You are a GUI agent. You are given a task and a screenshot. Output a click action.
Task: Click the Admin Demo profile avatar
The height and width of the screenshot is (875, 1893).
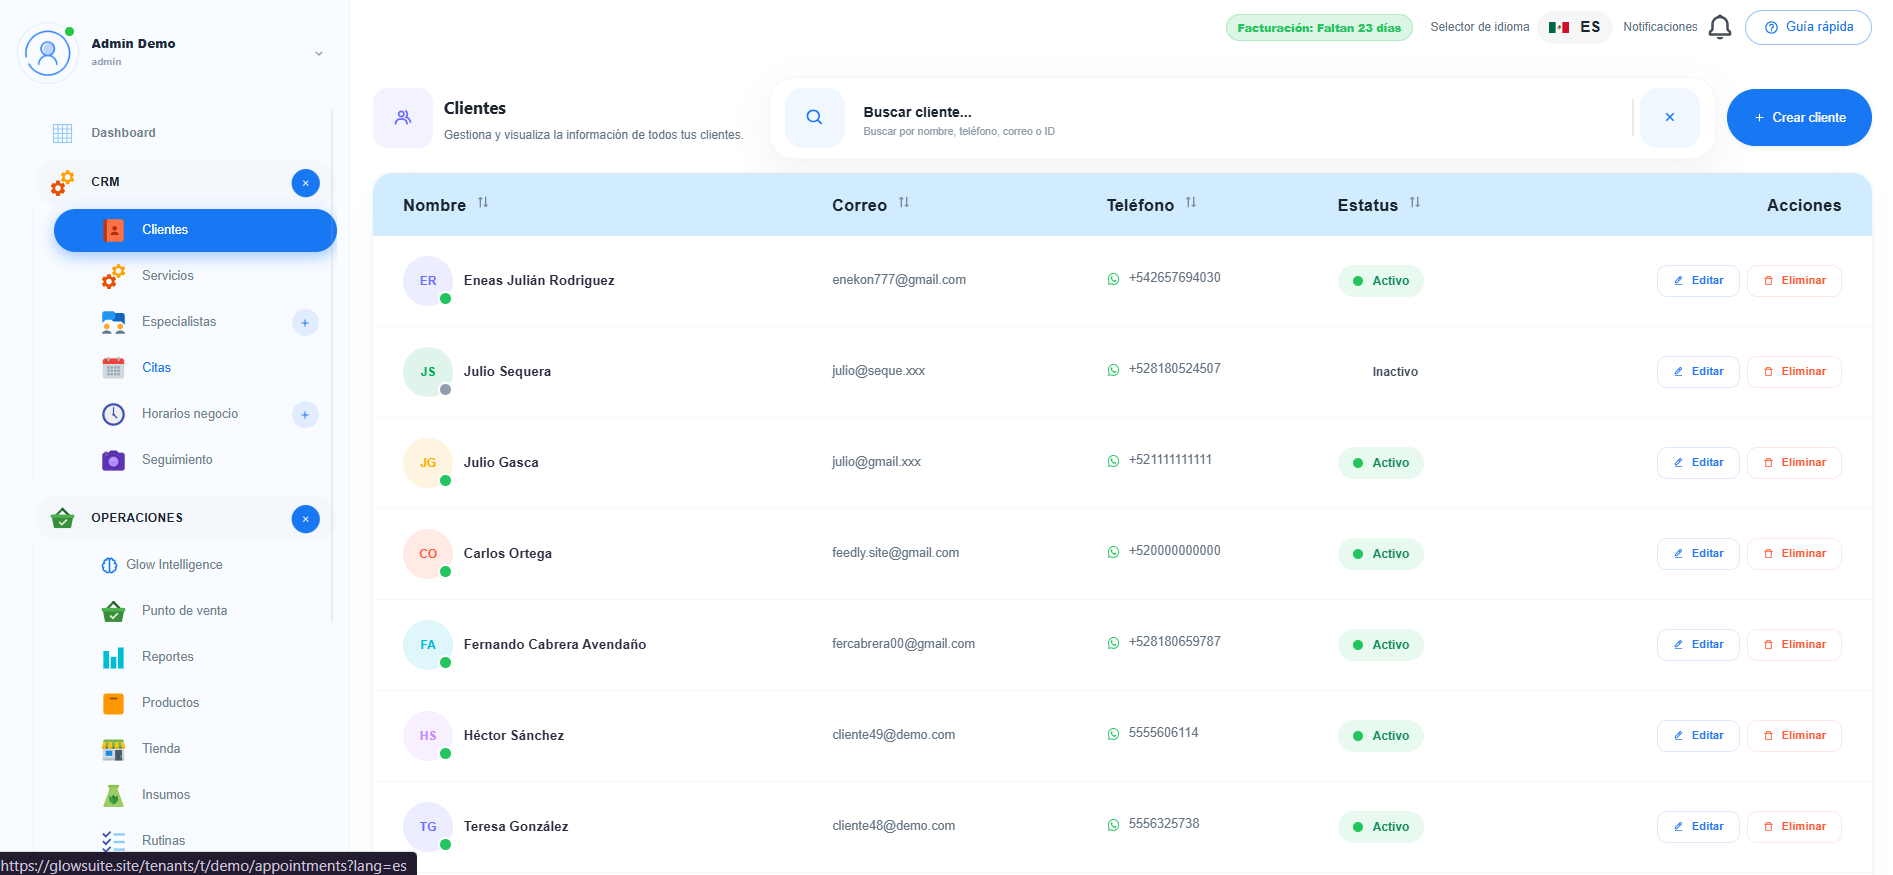tap(47, 52)
